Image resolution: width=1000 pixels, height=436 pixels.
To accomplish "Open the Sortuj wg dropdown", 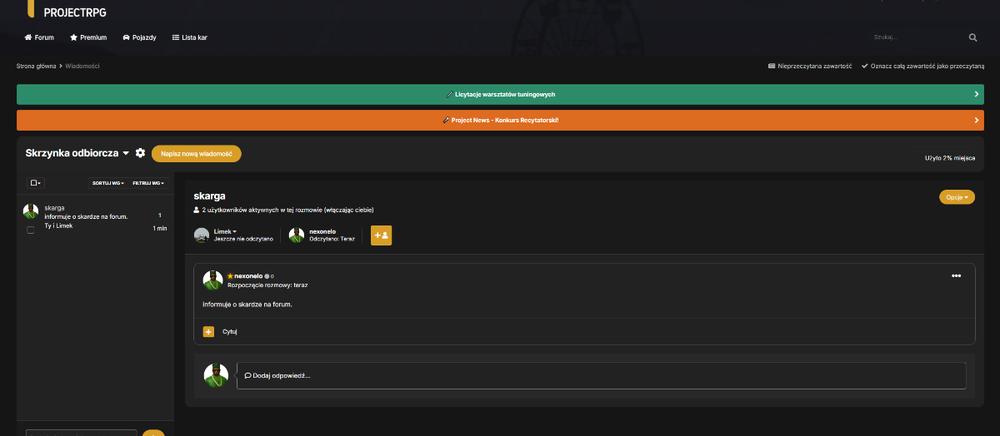I will pos(108,183).
